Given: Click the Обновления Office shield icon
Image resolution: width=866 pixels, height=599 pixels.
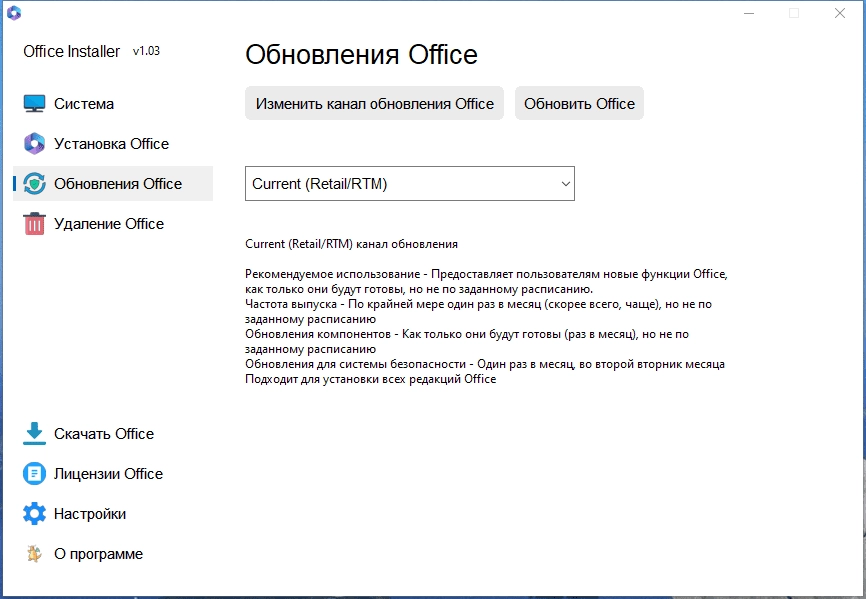Looking at the screenshot, I should (34, 184).
